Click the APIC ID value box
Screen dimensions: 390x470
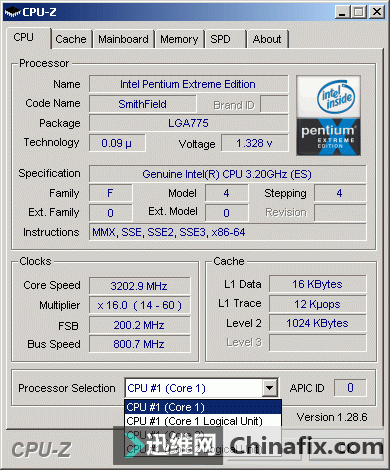pos(350,388)
